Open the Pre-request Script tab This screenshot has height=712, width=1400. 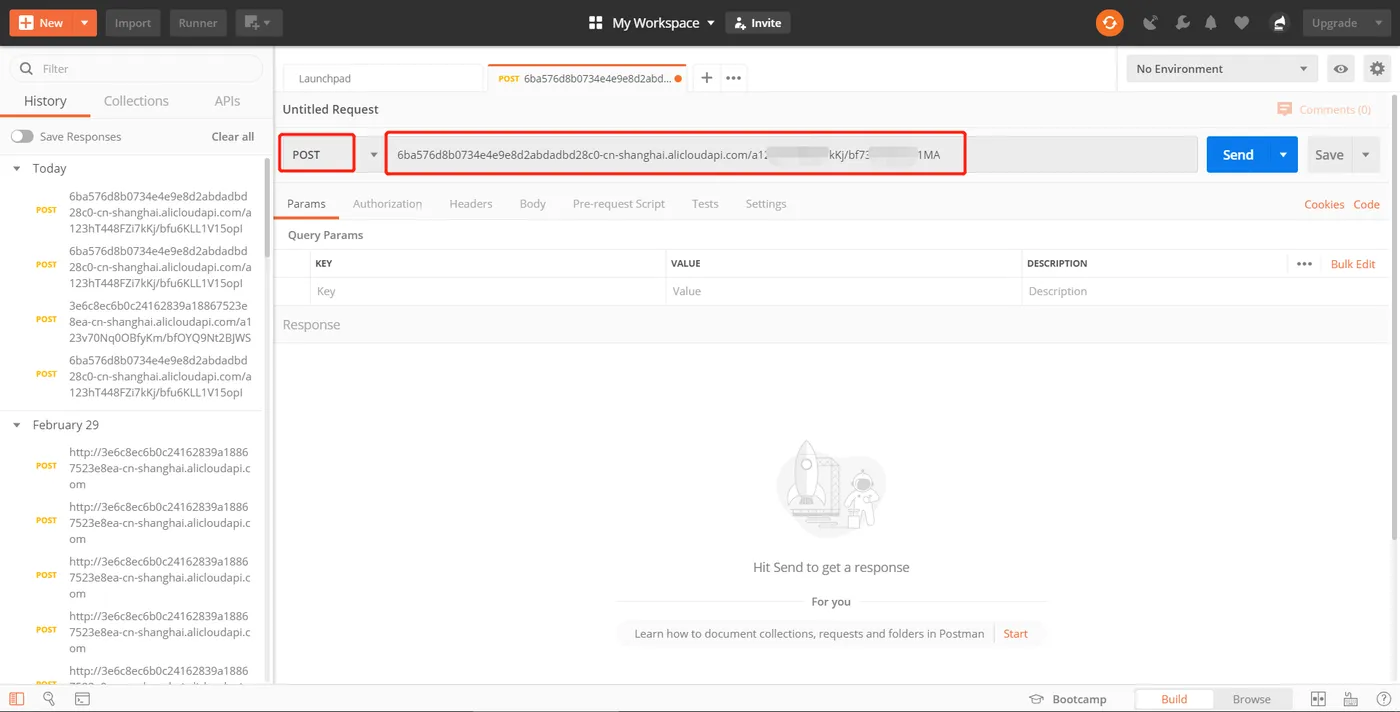point(619,204)
